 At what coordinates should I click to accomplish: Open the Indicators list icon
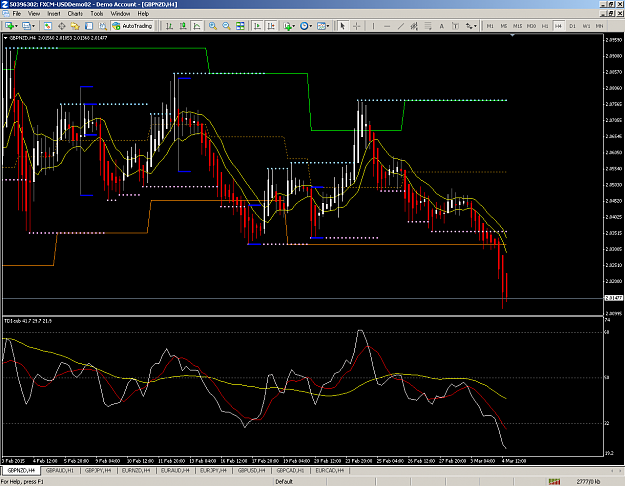(287, 26)
